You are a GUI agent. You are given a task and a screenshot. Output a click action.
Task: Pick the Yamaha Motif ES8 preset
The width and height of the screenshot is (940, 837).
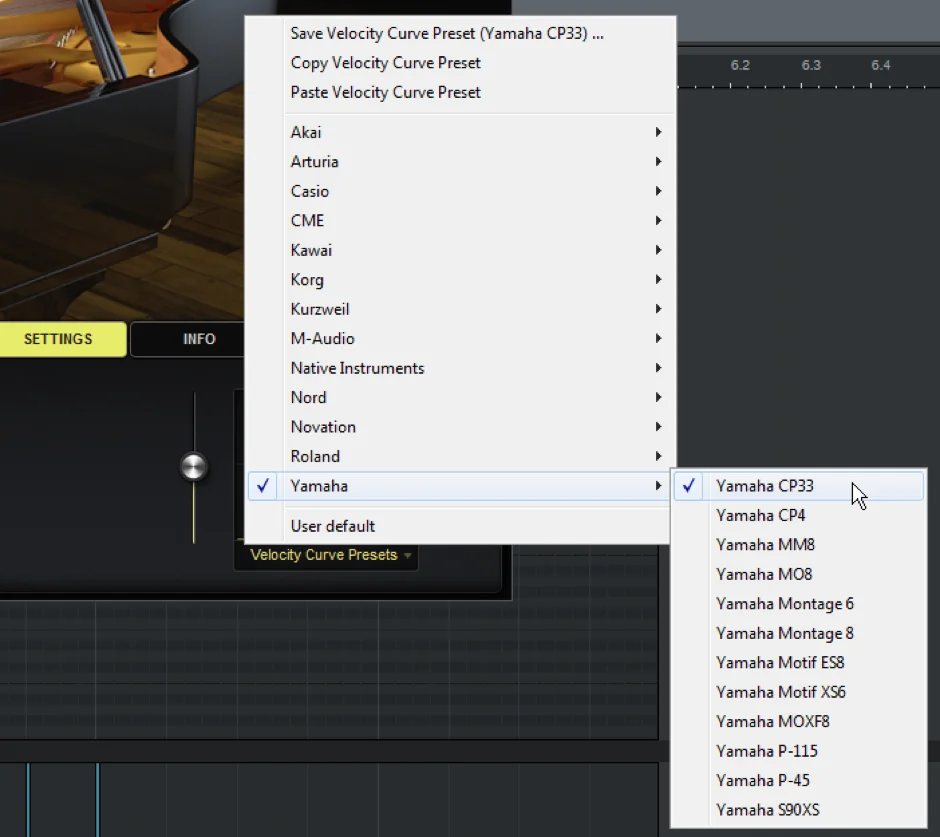coord(799,663)
